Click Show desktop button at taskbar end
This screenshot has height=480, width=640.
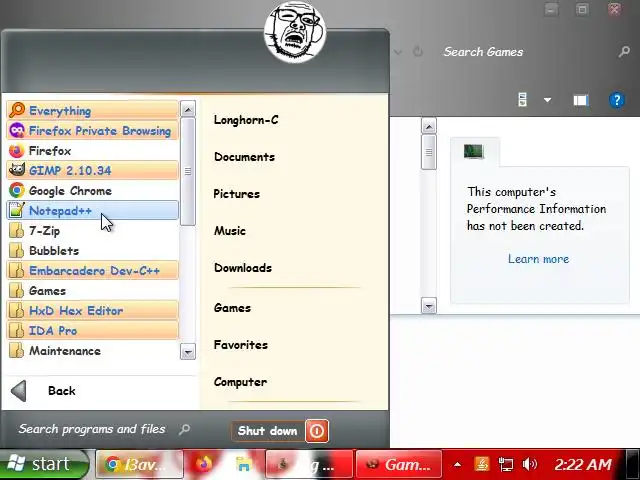pyautogui.click(x=633, y=464)
